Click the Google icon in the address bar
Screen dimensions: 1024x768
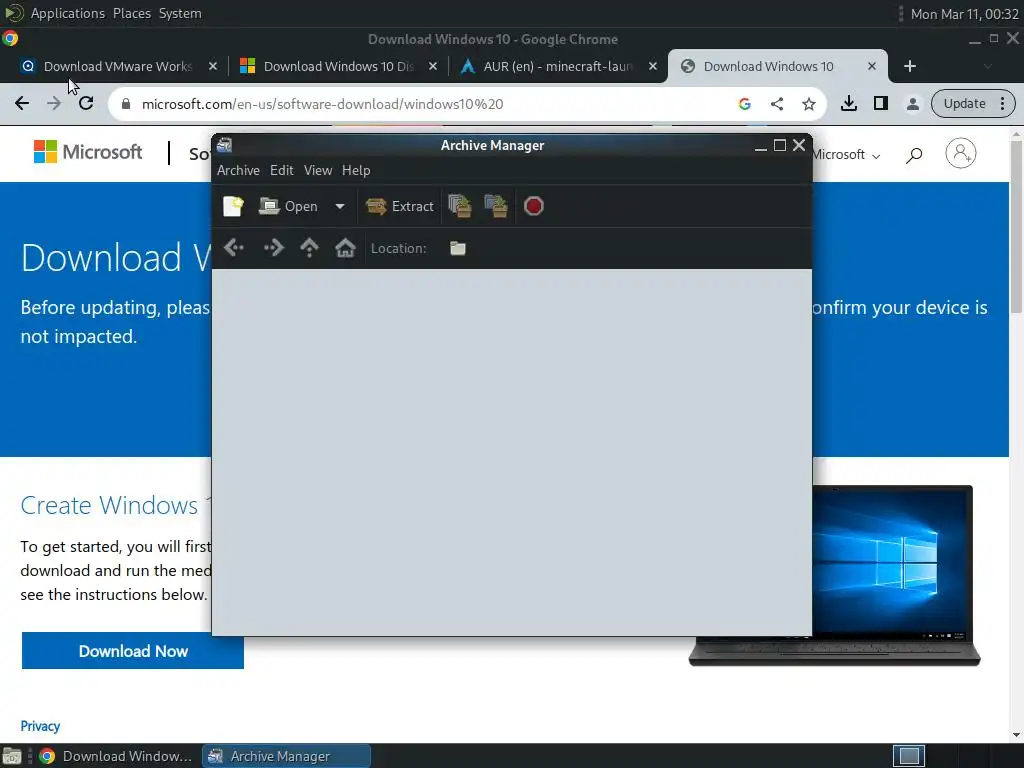(744, 104)
